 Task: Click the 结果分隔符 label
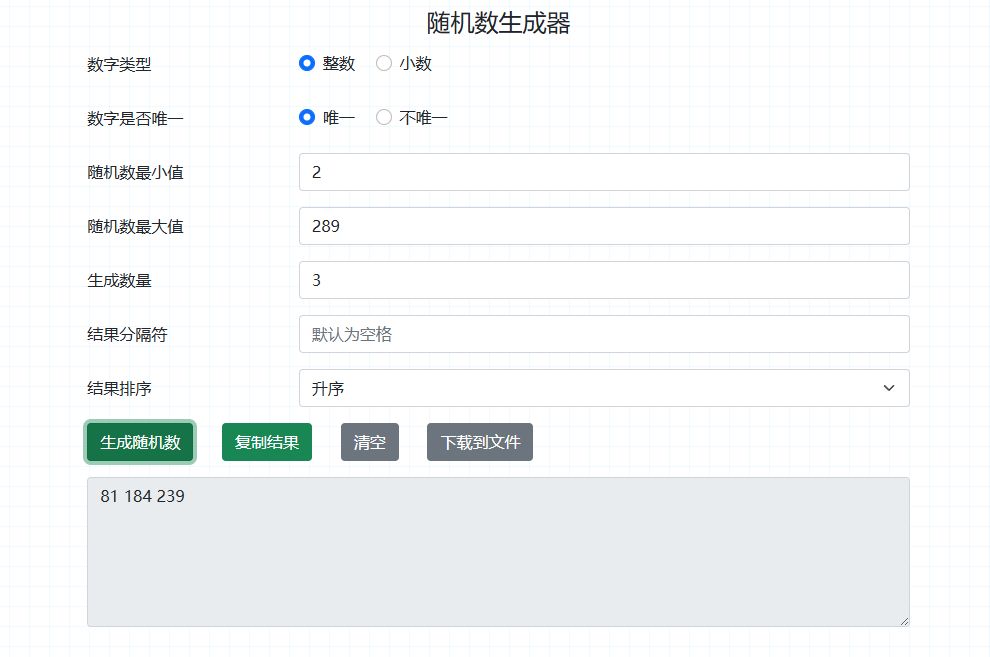(128, 334)
